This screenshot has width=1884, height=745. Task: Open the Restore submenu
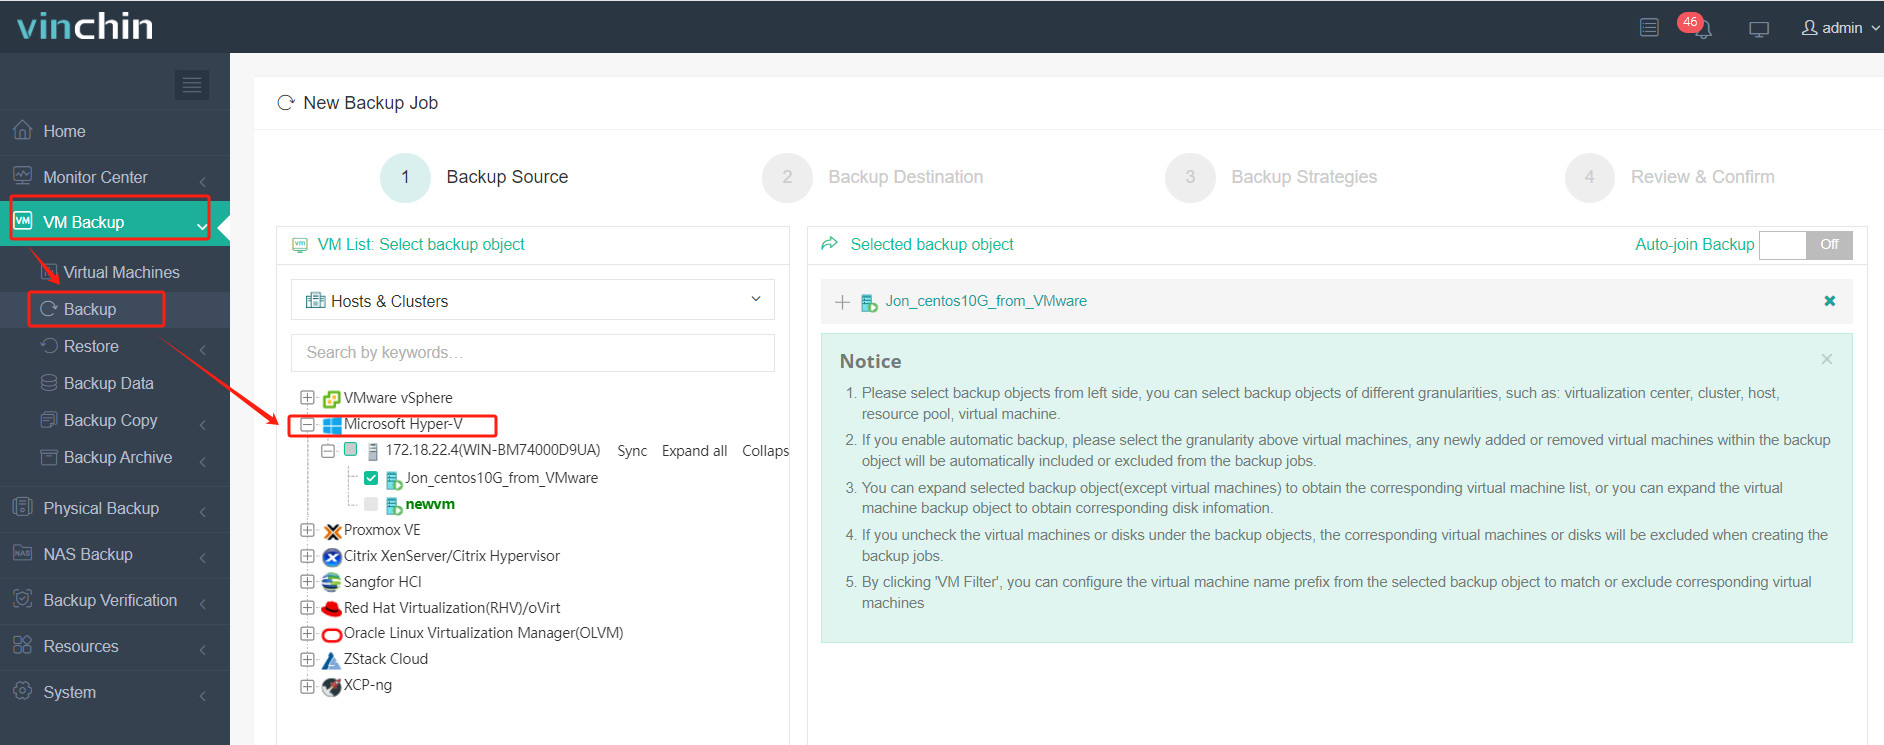point(91,346)
